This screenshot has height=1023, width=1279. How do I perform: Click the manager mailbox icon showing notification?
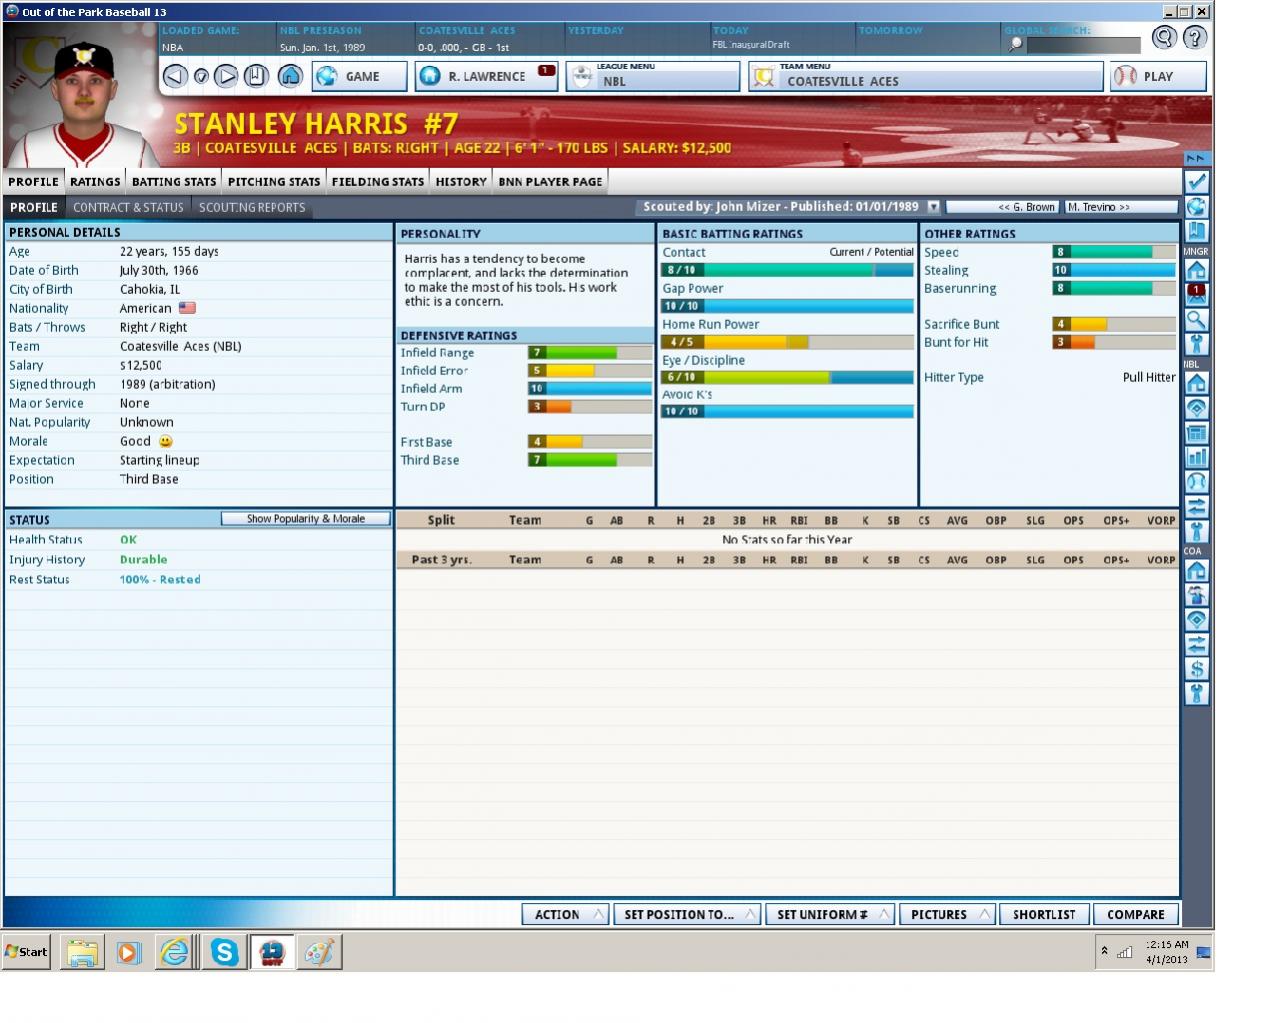tap(1196, 294)
